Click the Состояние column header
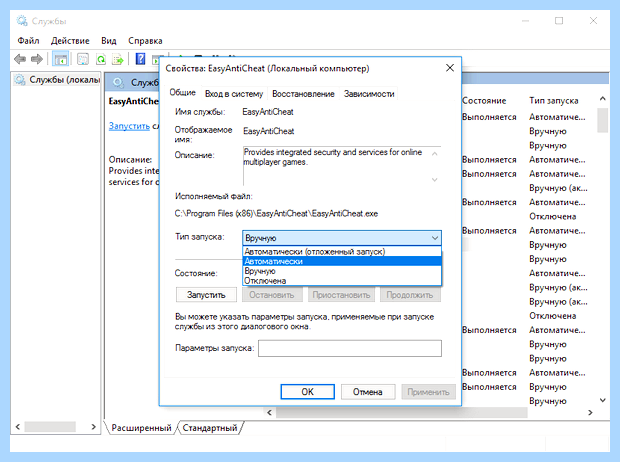Viewport: 620px width, 462px height. tap(484, 100)
